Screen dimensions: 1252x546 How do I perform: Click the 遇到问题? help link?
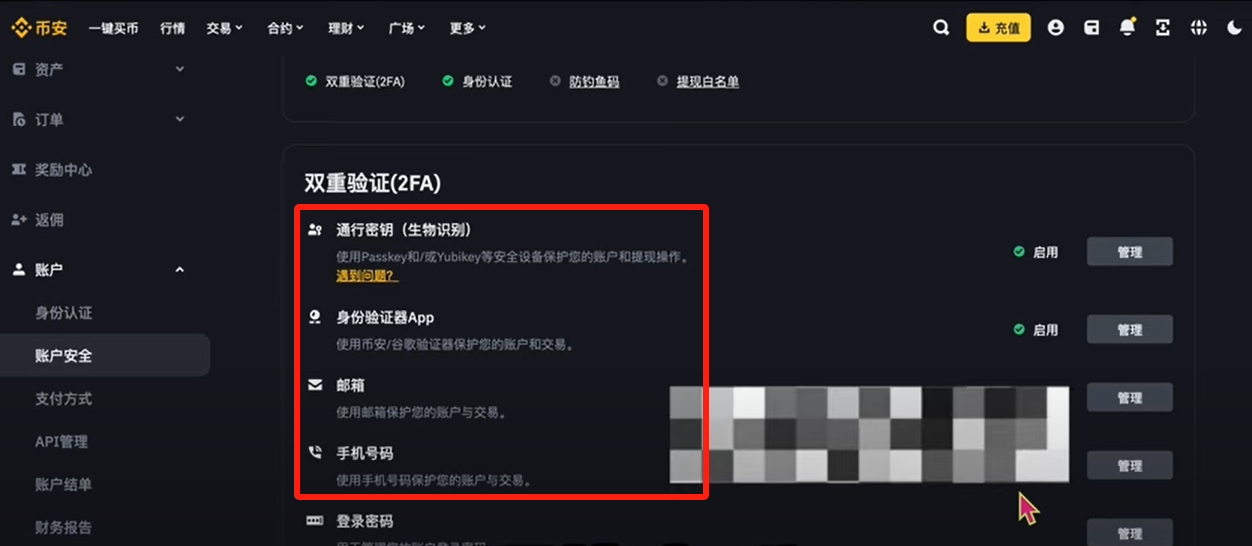367,275
